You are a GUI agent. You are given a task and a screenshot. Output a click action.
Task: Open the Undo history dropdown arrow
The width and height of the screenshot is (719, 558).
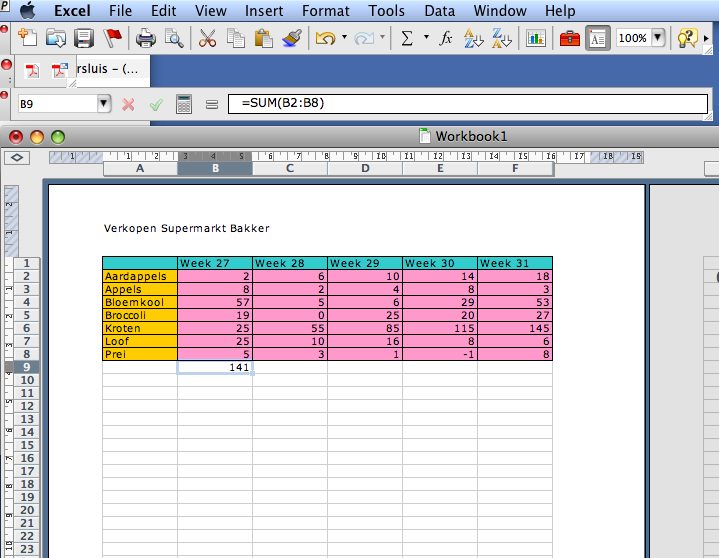(x=344, y=38)
